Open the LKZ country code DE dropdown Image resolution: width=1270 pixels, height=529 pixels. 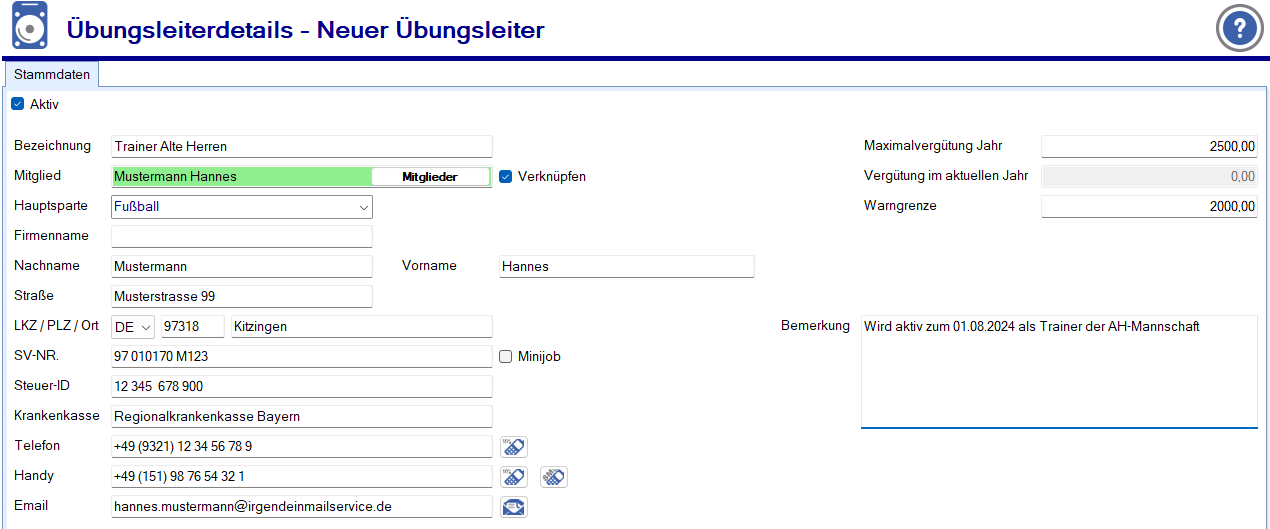click(133, 327)
